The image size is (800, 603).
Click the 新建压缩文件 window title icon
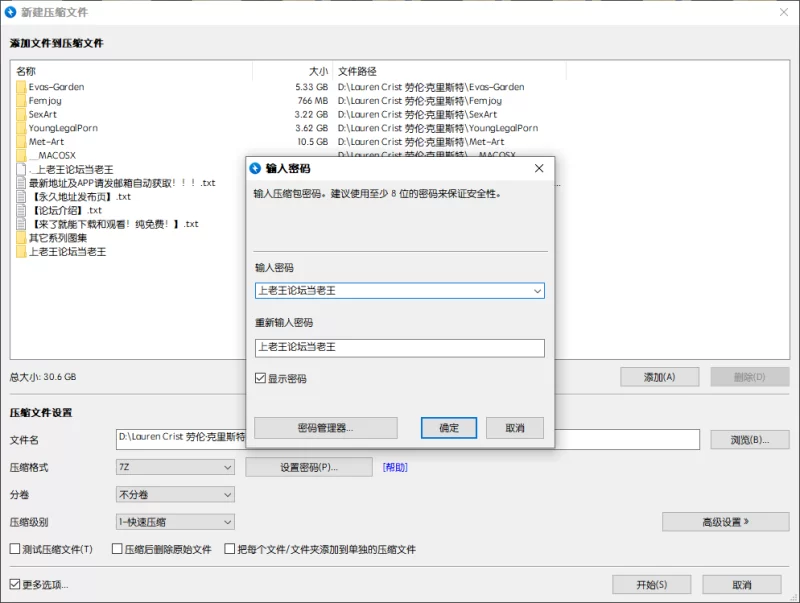coord(11,11)
